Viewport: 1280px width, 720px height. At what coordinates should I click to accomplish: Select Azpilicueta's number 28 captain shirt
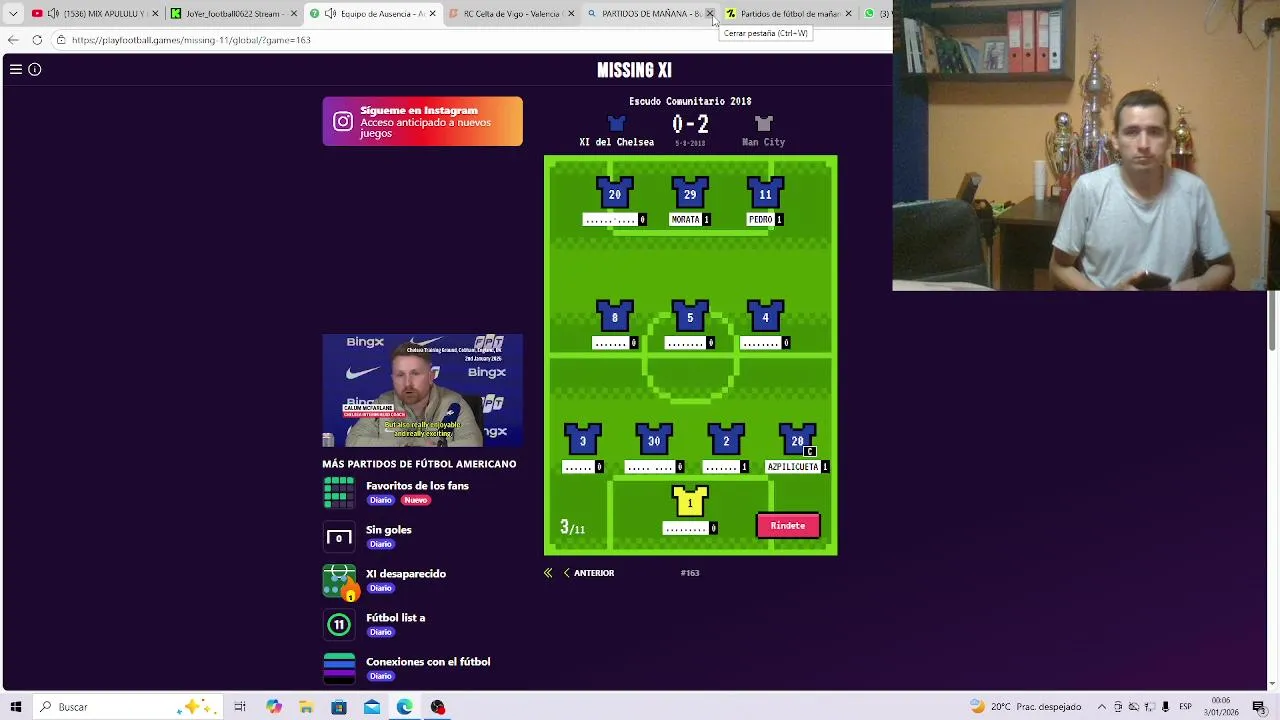[797, 440]
